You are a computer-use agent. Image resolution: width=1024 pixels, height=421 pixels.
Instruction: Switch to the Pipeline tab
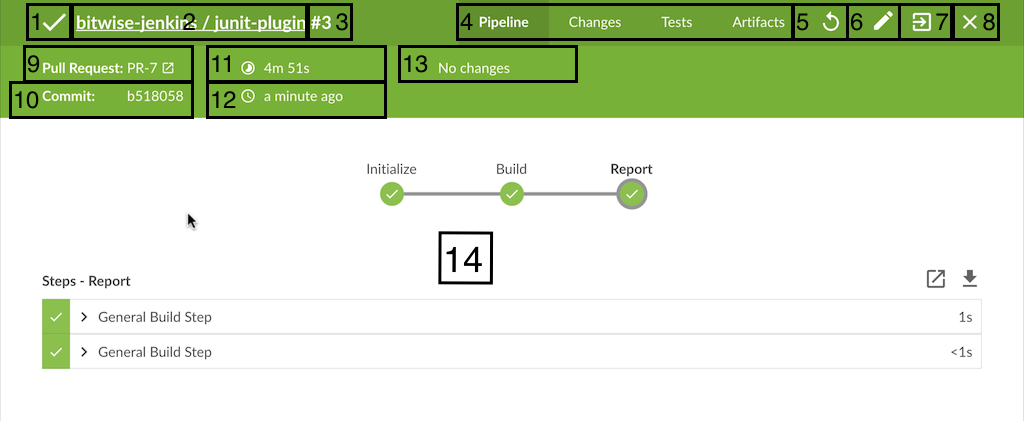click(x=503, y=22)
